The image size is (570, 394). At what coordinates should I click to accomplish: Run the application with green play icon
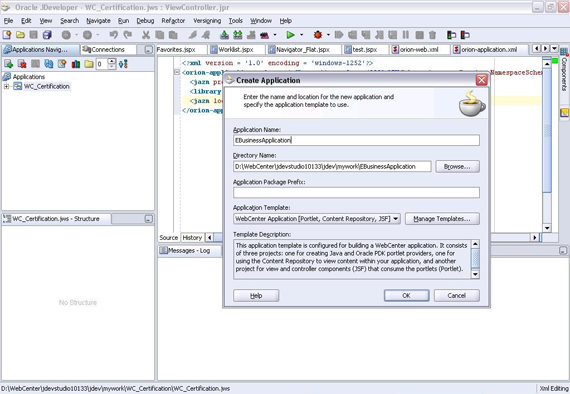[x=290, y=35]
